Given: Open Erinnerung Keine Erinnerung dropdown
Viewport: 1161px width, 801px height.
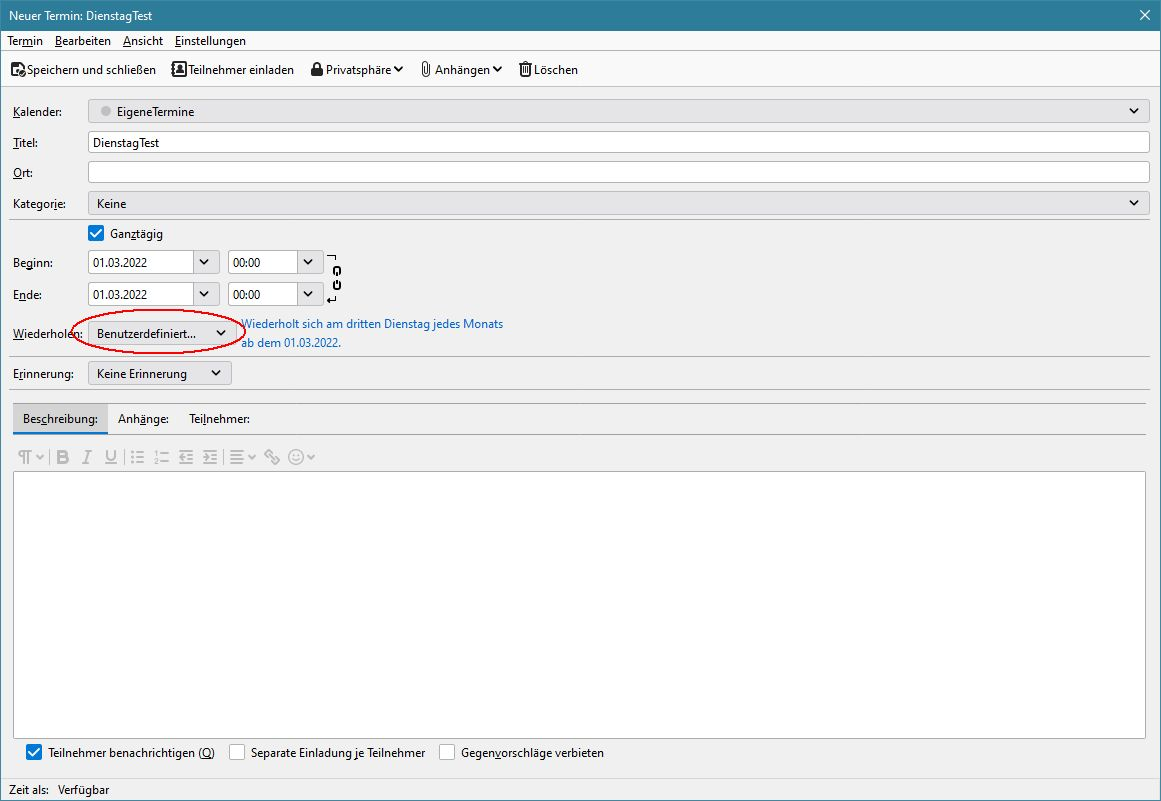Looking at the screenshot, I should click(x=159, y=373).
